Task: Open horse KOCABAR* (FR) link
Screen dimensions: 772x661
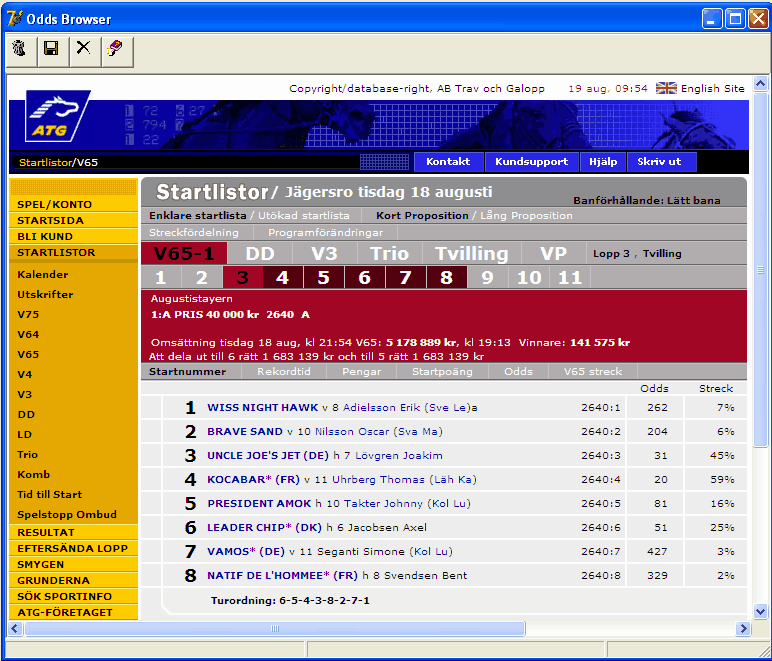Action: [x=253, y=479]
